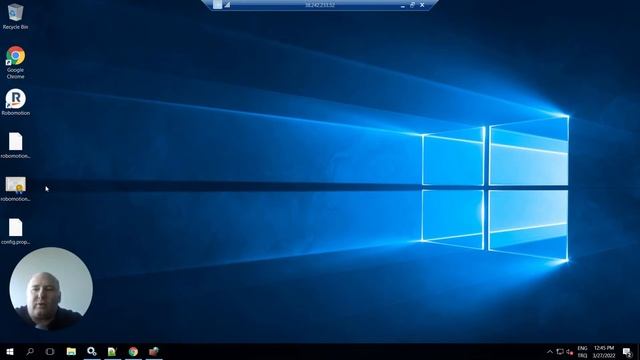
Task: Select the Robomotion desktop shortcut
Action: pos(16,102)
